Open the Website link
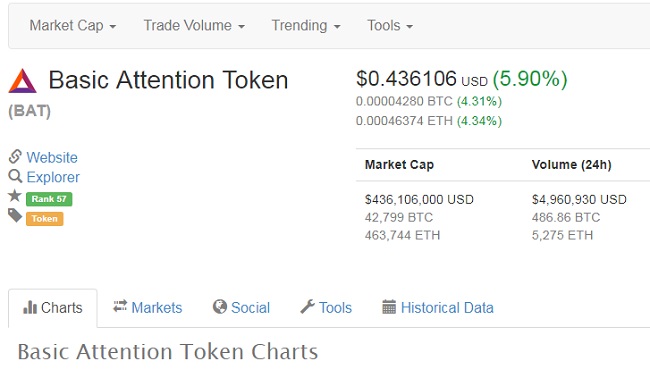 coord(52,158)
